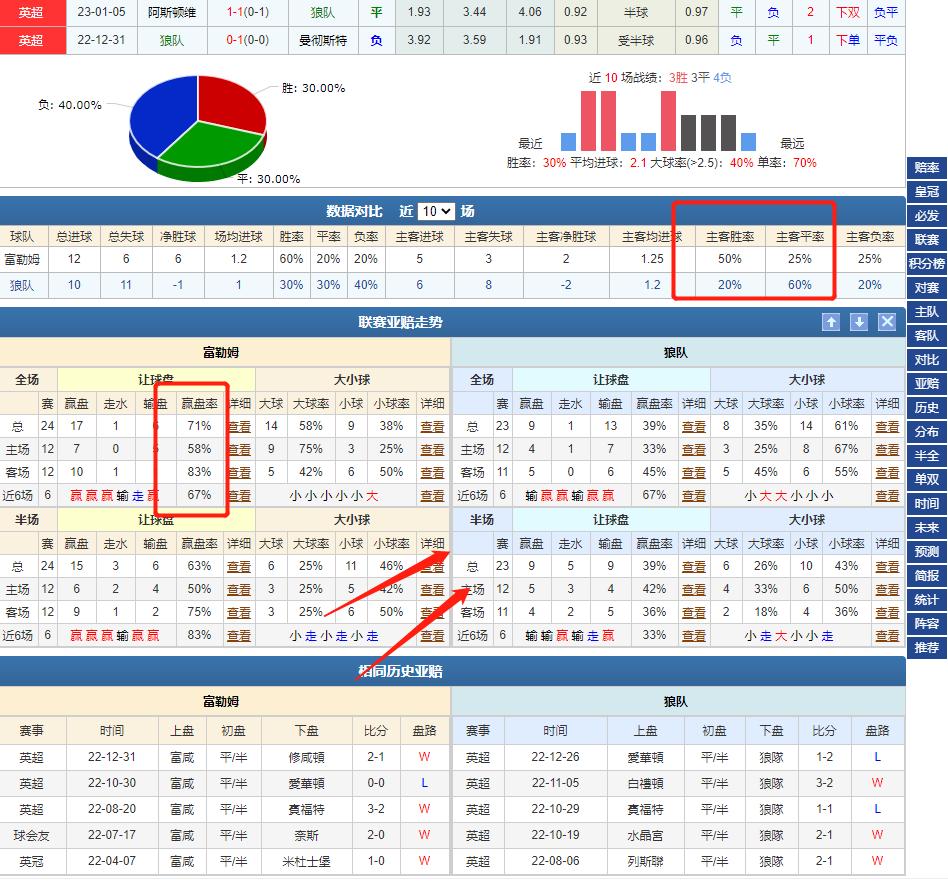The width and height of the screenshot is (948, 883).
Task: Click the 富勒姆 header in 联赛亚赔走势
Action: (221, 353)
